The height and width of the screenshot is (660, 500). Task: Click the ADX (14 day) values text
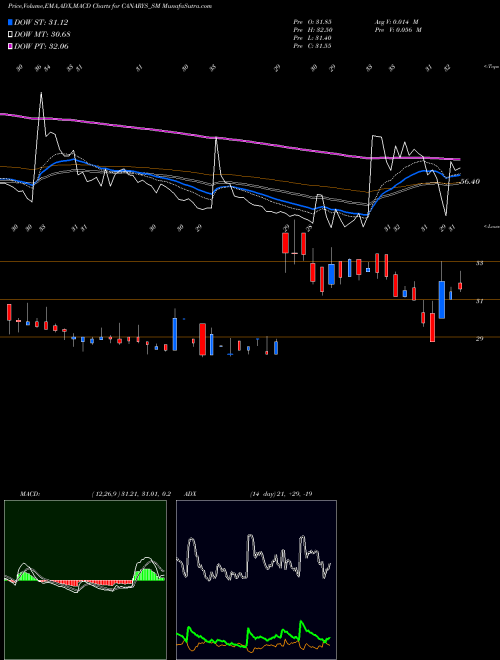tap(281, 494)
